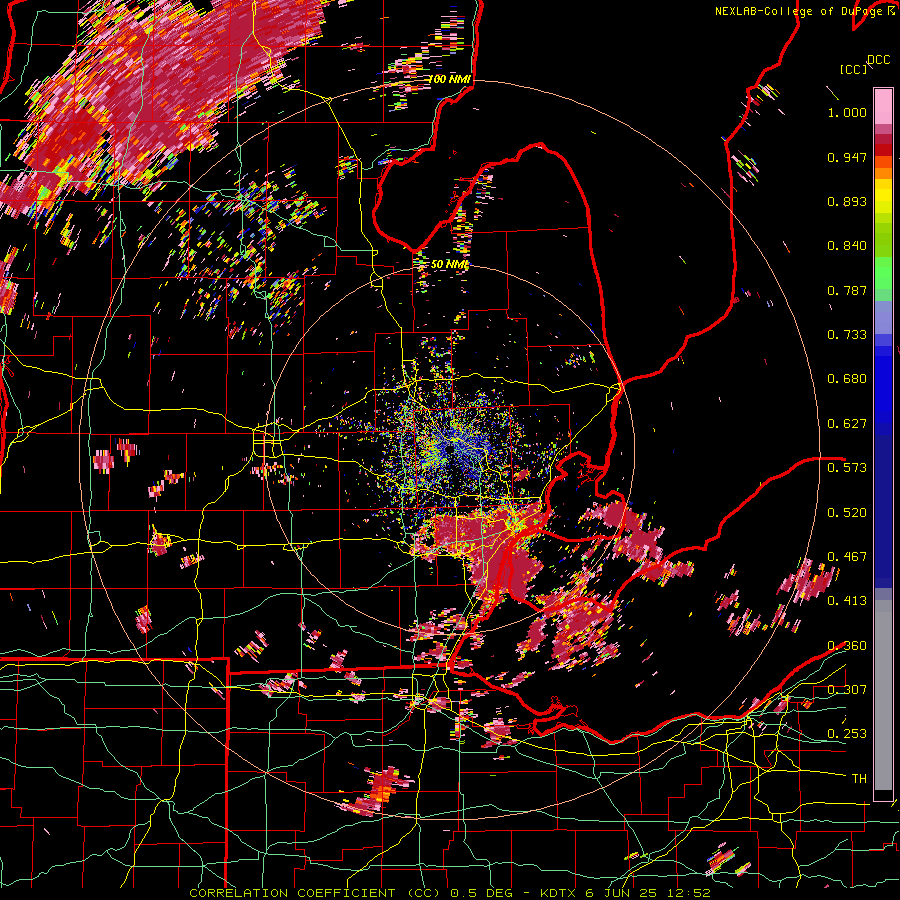
Task: Select the 0.253 scale value
Action: [x=847, y=734]
